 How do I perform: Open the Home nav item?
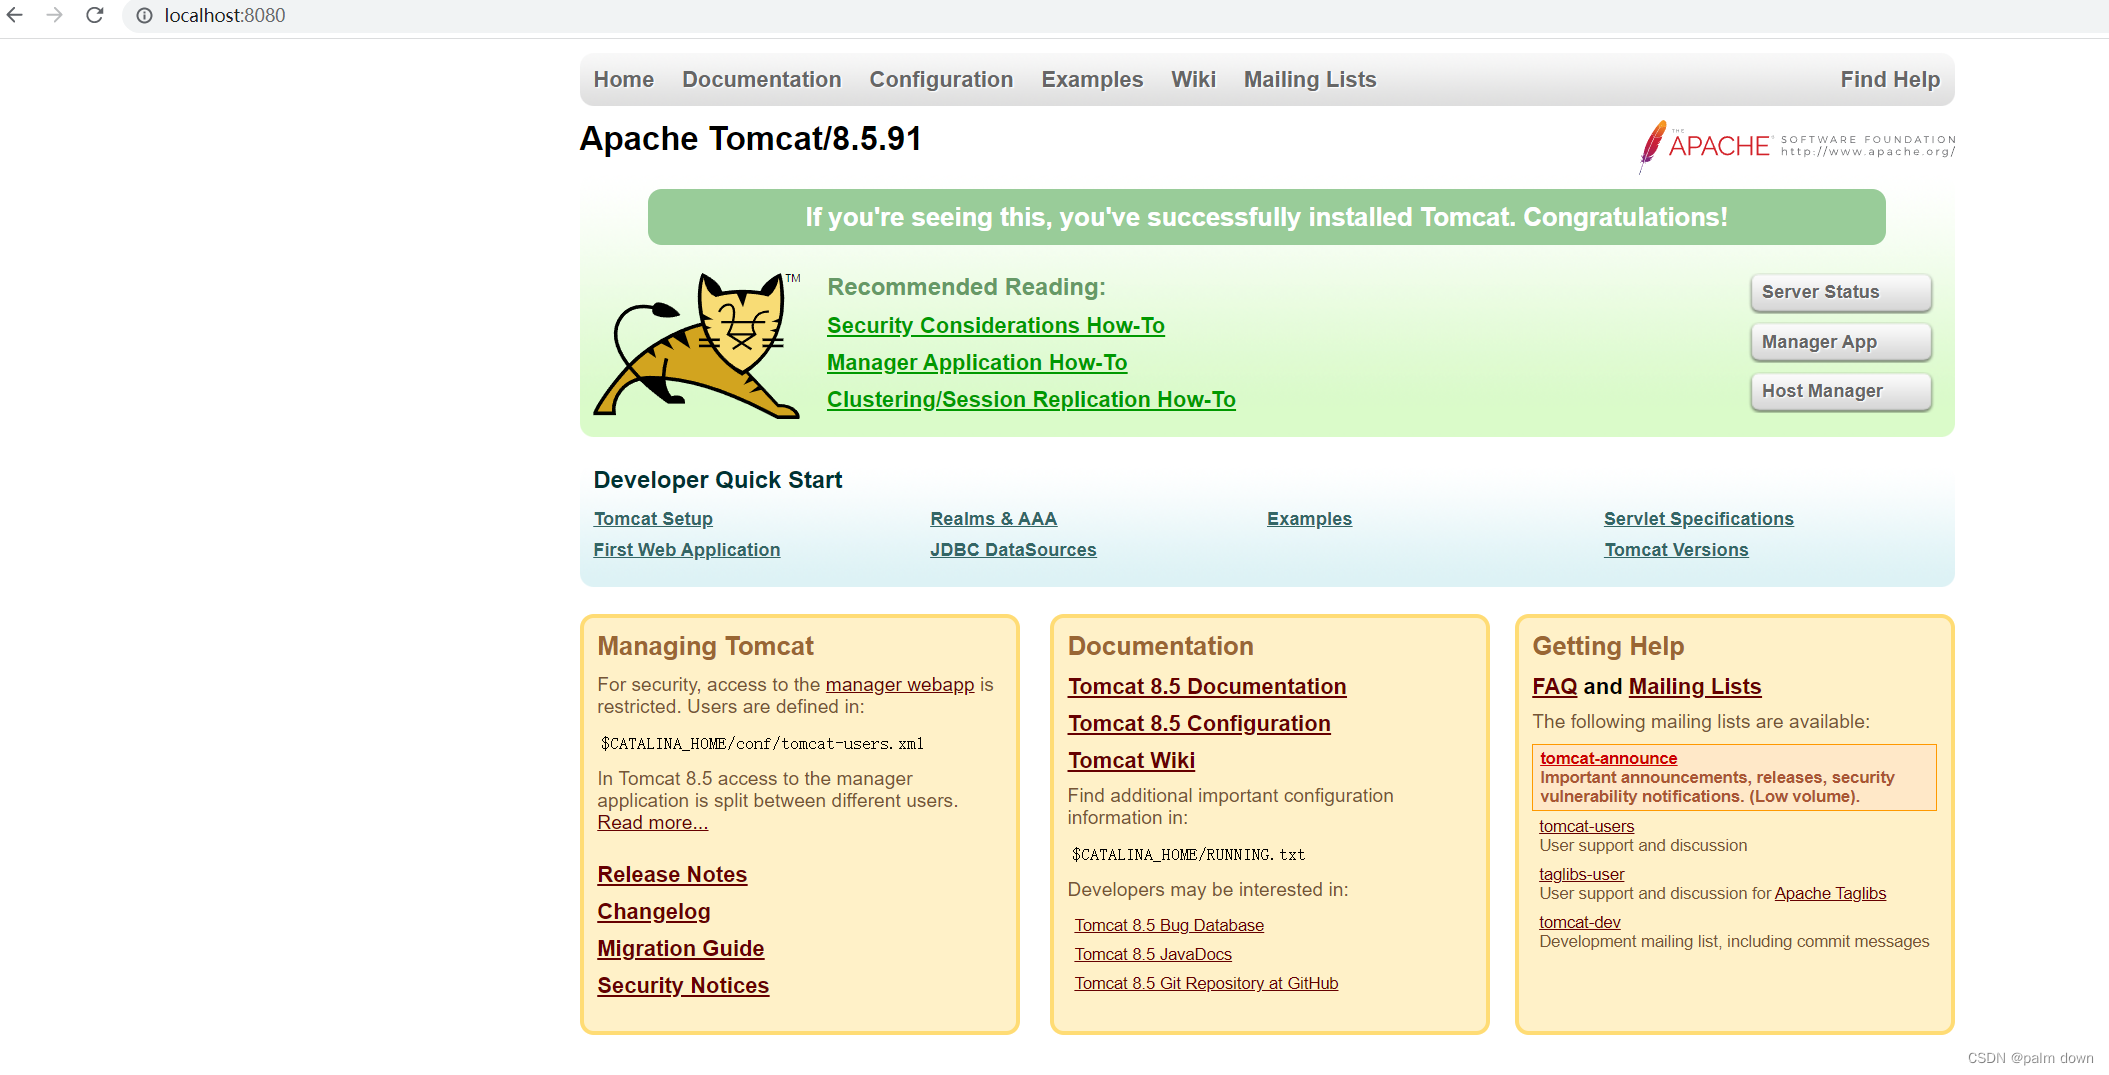pyautogui.click(x=624, y=80)
